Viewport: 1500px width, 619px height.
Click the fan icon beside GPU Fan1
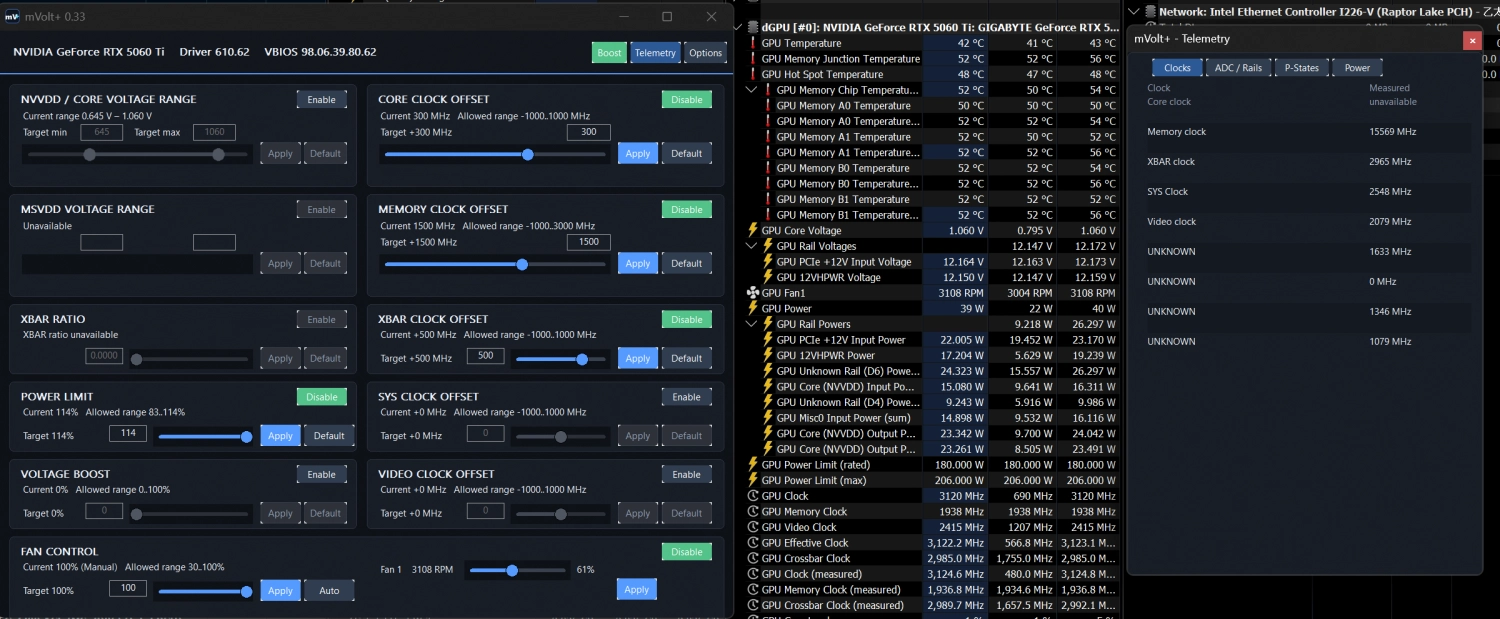click(753, 293)
